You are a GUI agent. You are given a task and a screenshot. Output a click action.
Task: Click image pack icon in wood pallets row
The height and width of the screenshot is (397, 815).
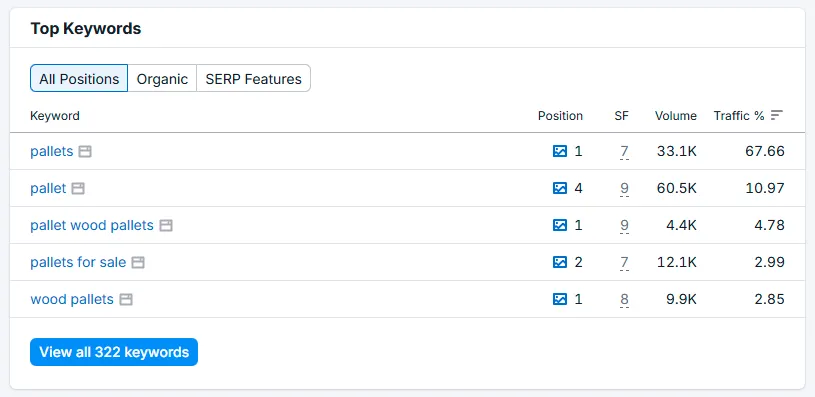tap(560, 299)
